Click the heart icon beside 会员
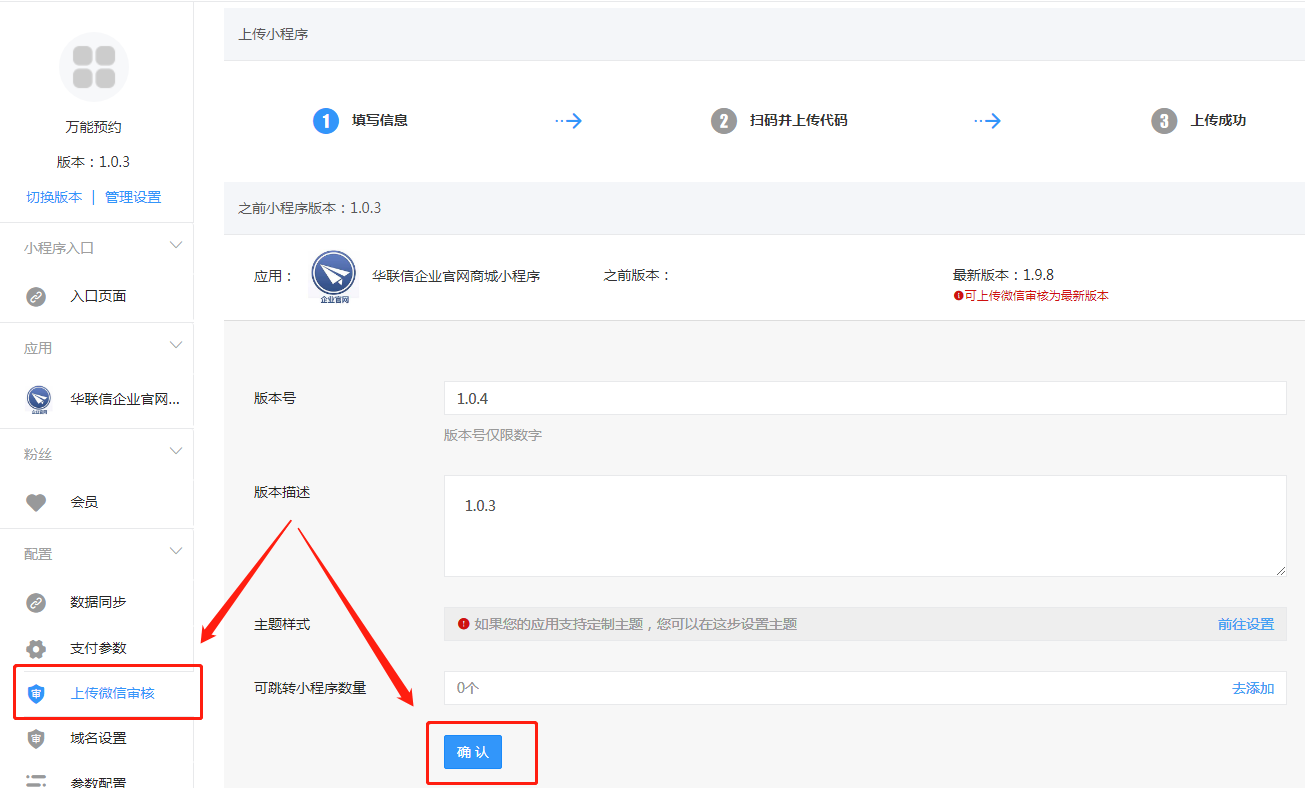 (36, 502)
